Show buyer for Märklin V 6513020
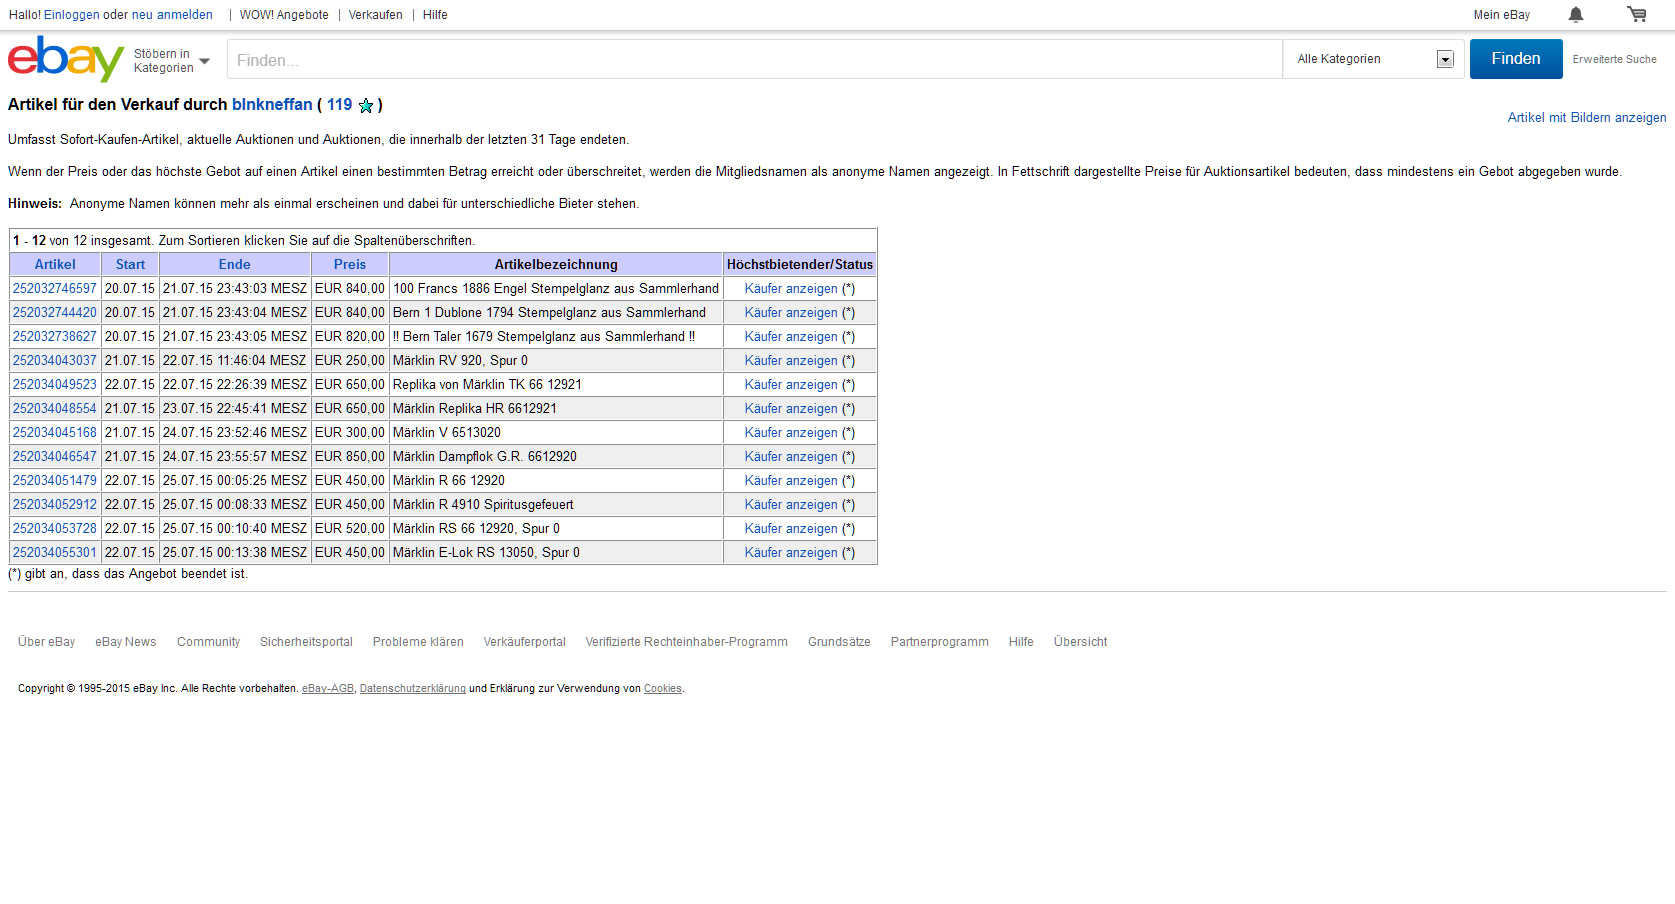Image resolution: width=1675 pixels, height=904 pixels. [791, 432]
